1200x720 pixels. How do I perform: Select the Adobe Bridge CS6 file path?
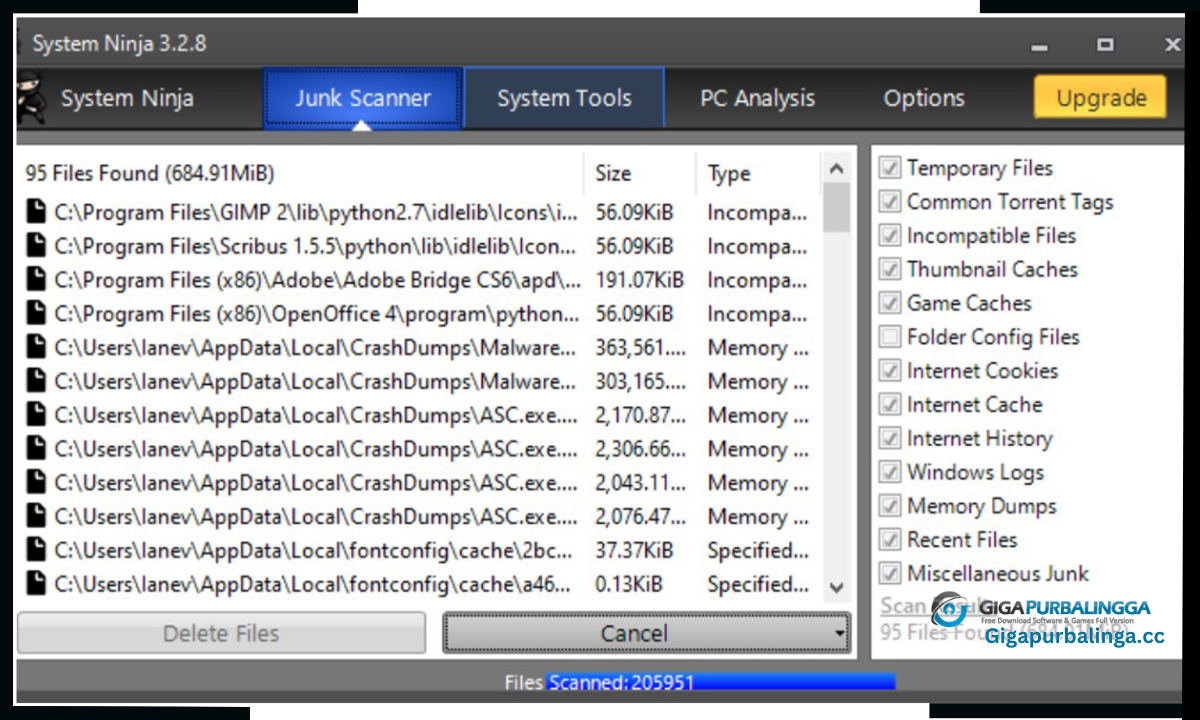(x=316, y=280)
